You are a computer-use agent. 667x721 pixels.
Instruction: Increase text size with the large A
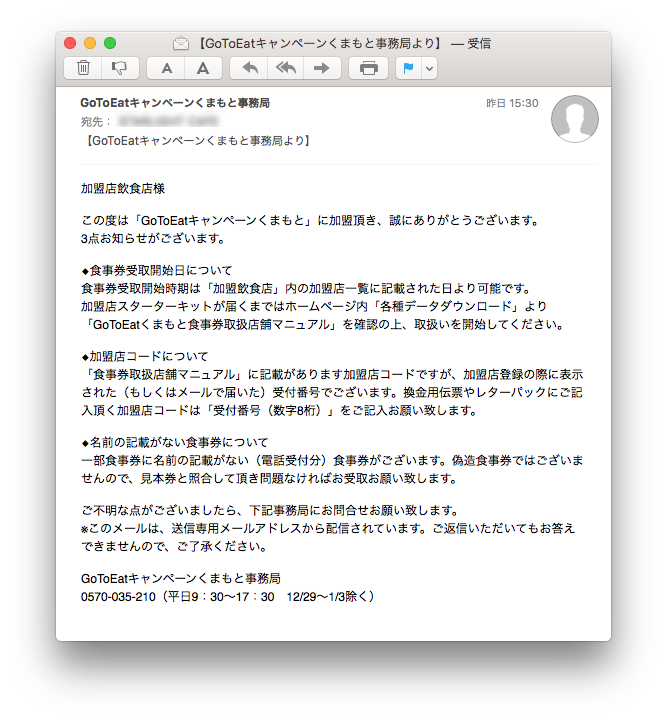(x=203, y=68)
